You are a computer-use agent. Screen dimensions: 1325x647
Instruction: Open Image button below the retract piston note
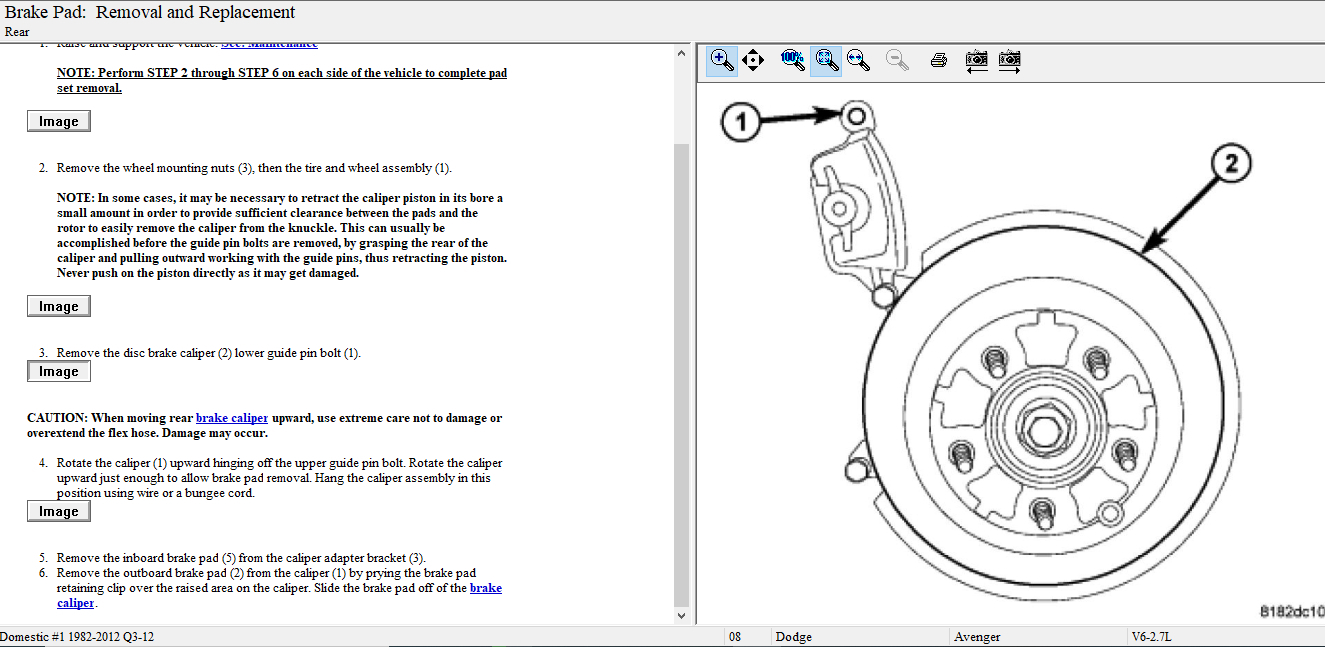(58, 306)
